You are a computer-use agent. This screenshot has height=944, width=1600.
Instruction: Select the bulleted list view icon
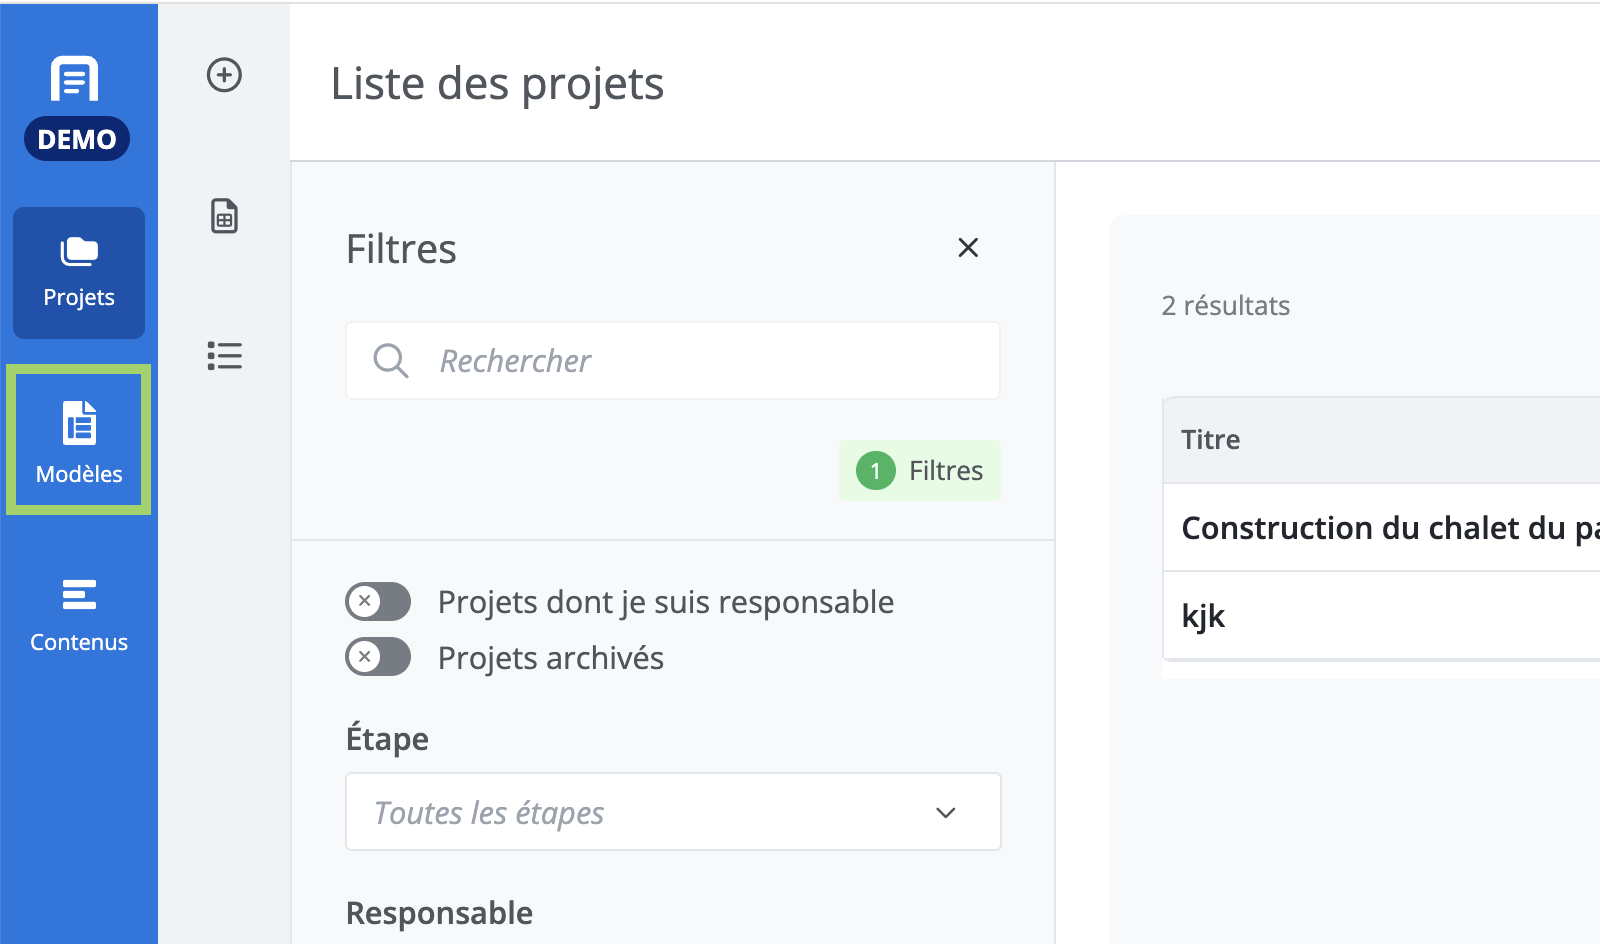tap(224, 356)
